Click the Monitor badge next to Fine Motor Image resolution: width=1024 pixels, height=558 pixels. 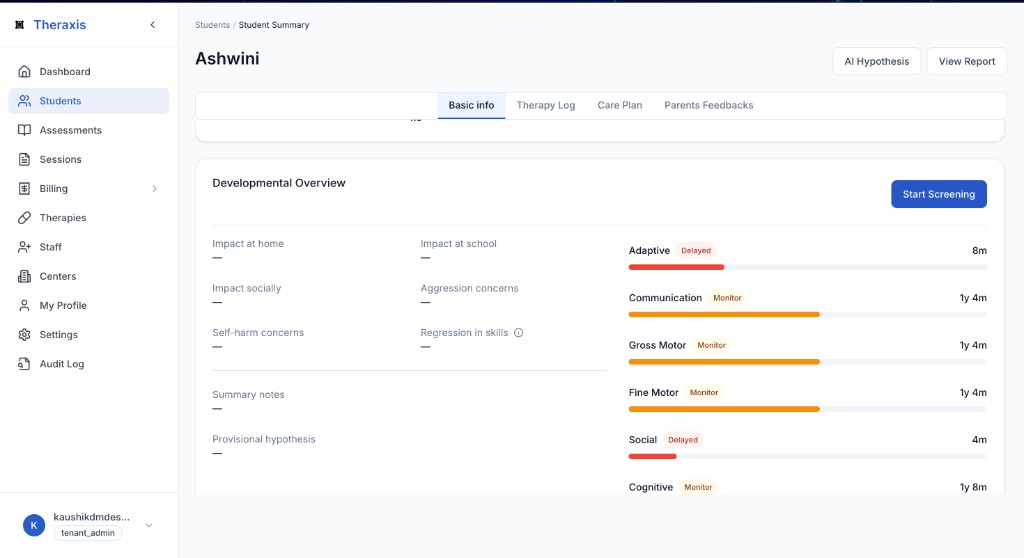[x=704, y=393]
